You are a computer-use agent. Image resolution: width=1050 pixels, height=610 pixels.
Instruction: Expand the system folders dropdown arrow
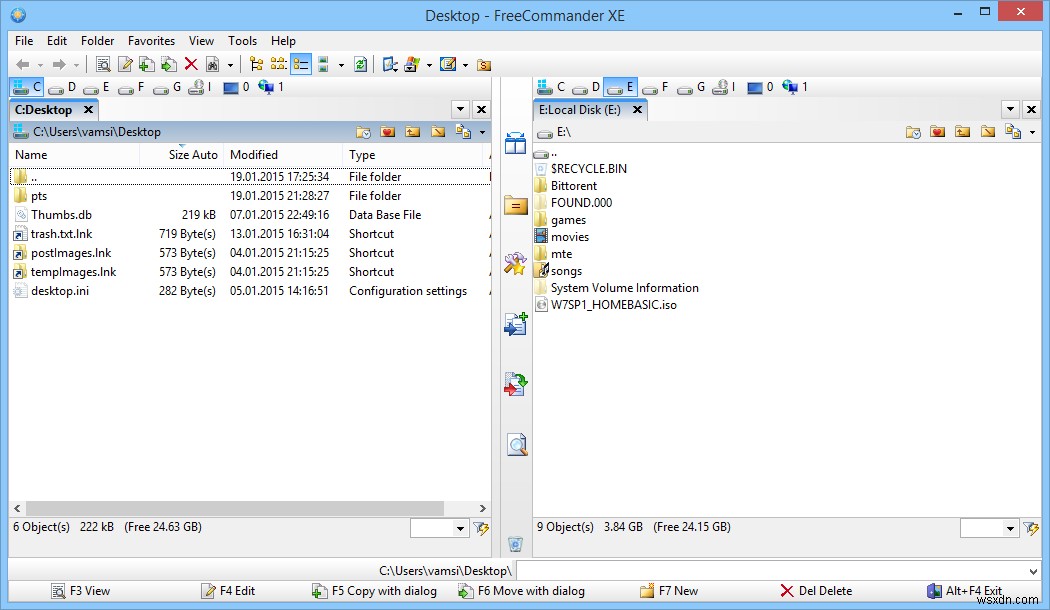429,65
